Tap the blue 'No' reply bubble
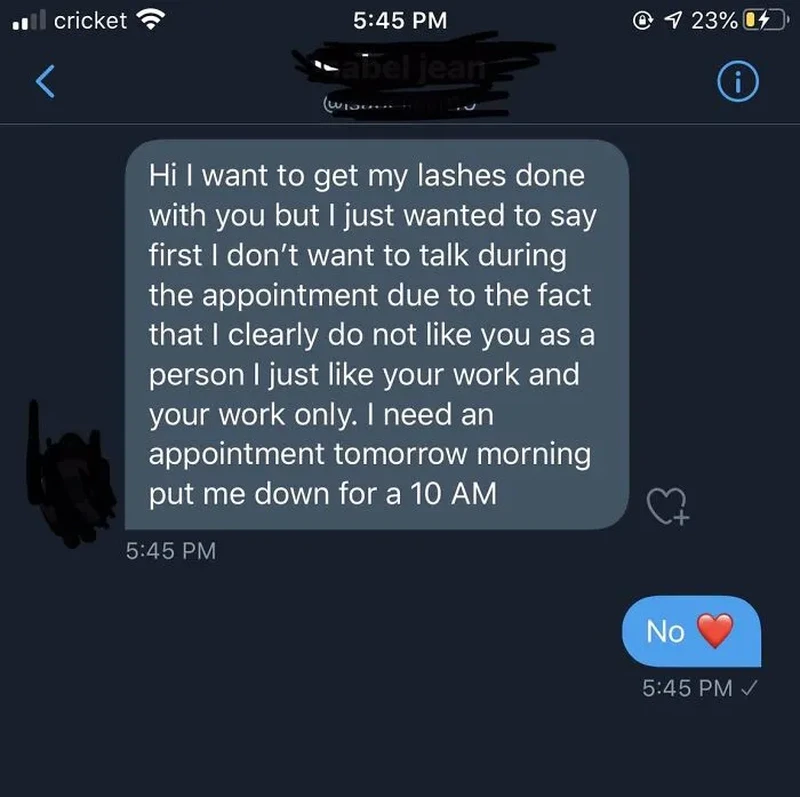 (x=691, y=631)
